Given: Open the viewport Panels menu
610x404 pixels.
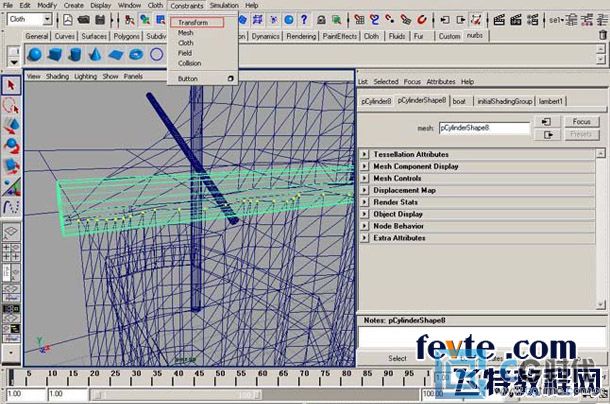Looking at the screenshot, I should point(133,76).
